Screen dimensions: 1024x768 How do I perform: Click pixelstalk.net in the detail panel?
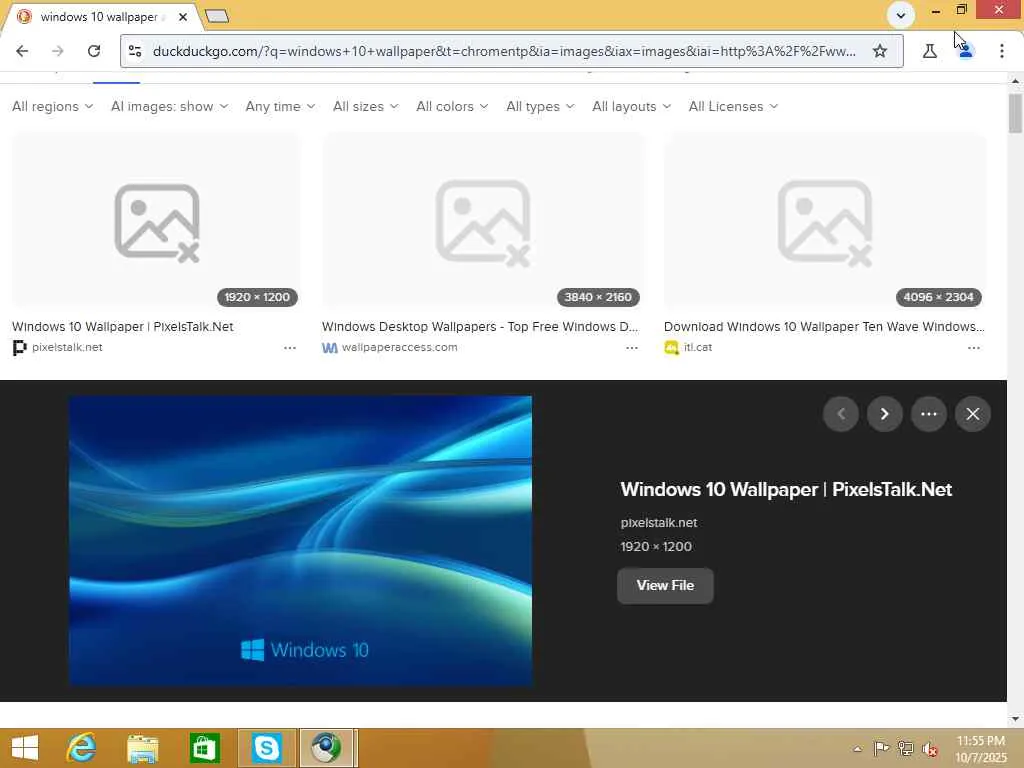[x=659, y=522]
